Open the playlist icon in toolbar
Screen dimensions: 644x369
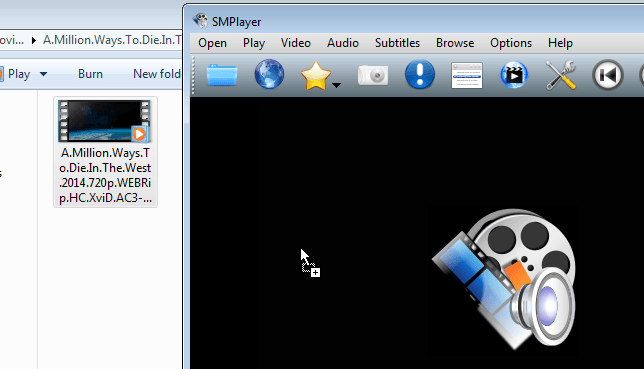(x=467, y=76)
